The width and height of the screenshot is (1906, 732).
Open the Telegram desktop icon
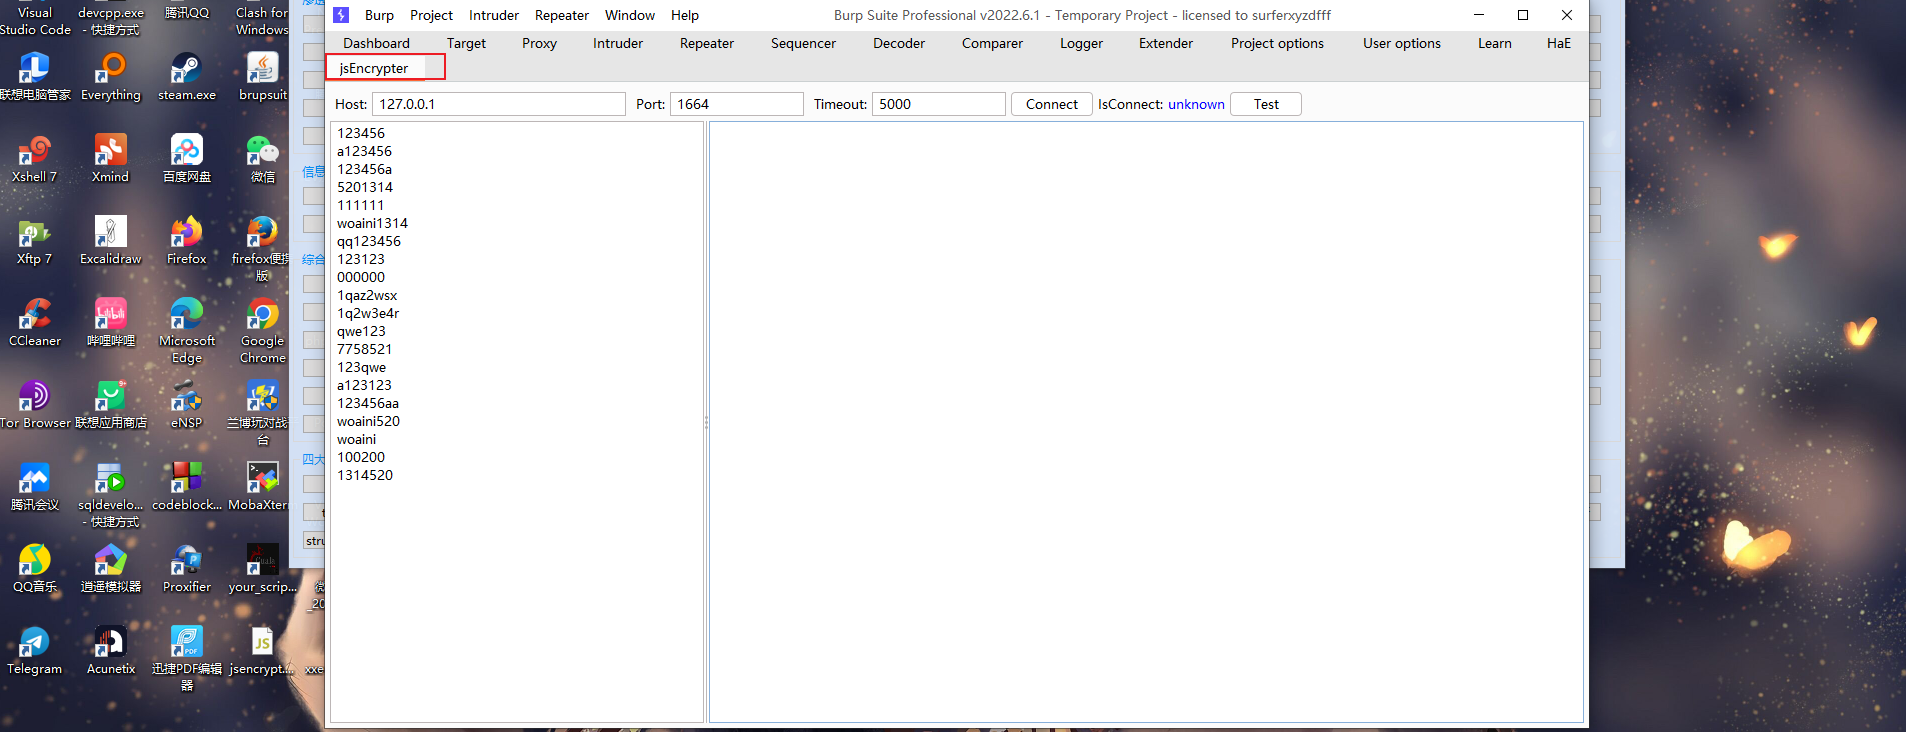coord(35,651)
